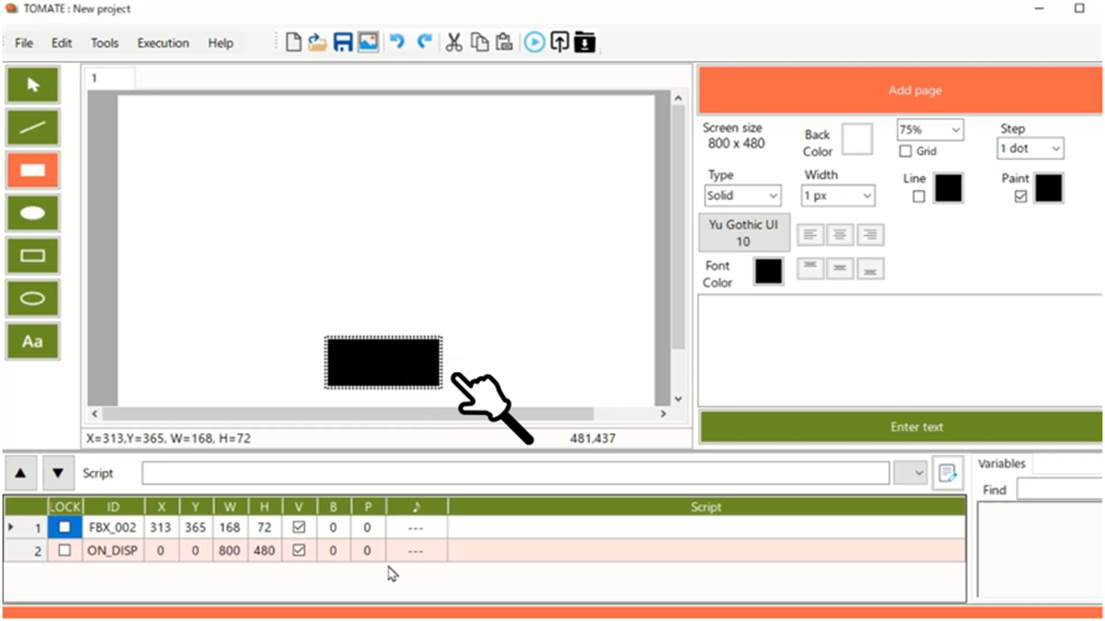
Task: Open the Font Color black swatch
Action: [768, 271]
